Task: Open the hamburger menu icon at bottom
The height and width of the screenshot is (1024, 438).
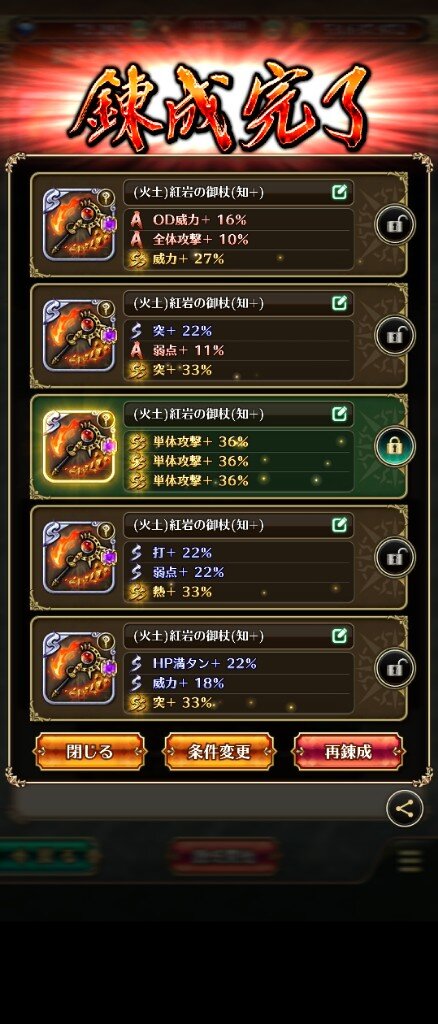Action: coord(411,861)
